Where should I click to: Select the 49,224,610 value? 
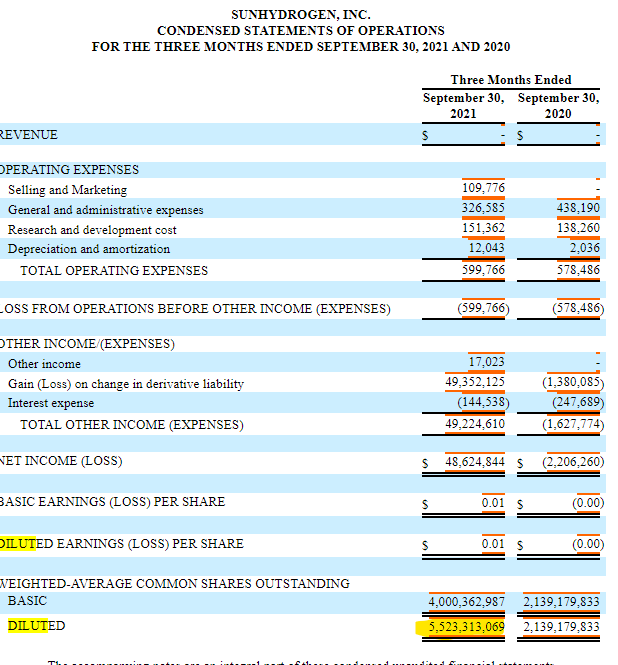pos(475,424)
